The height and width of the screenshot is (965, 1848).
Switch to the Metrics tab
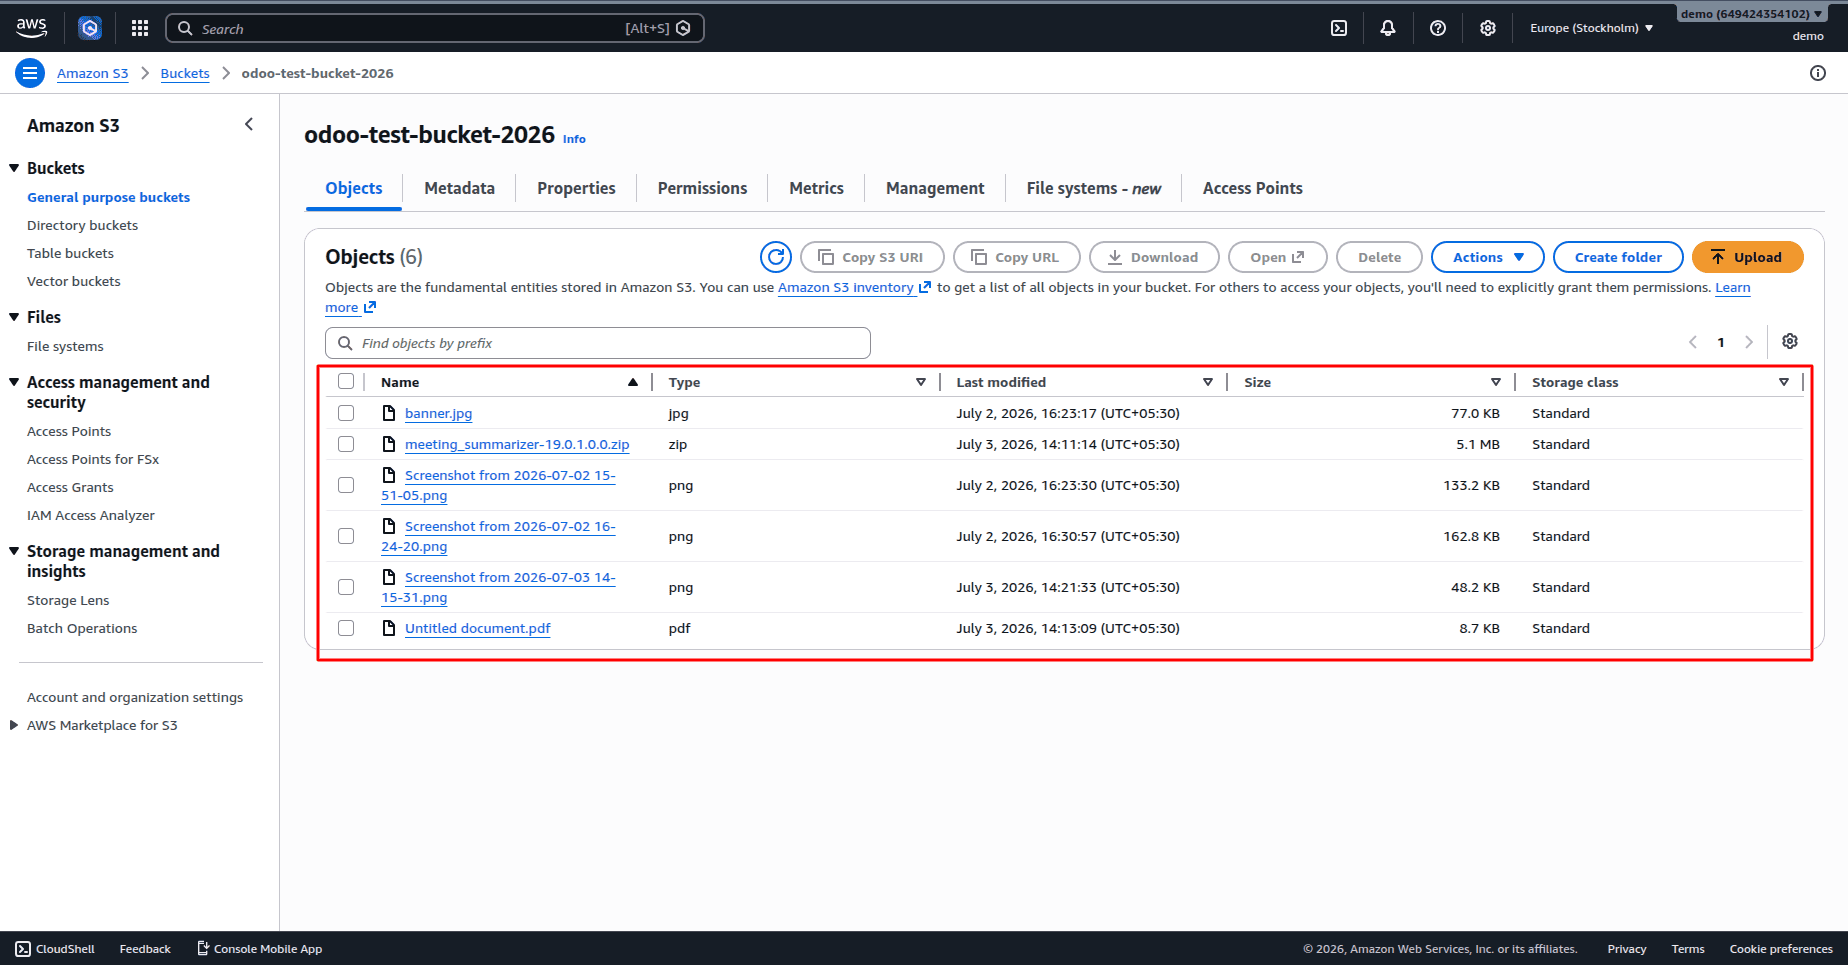pyautogui.click(x=816, y=188)
